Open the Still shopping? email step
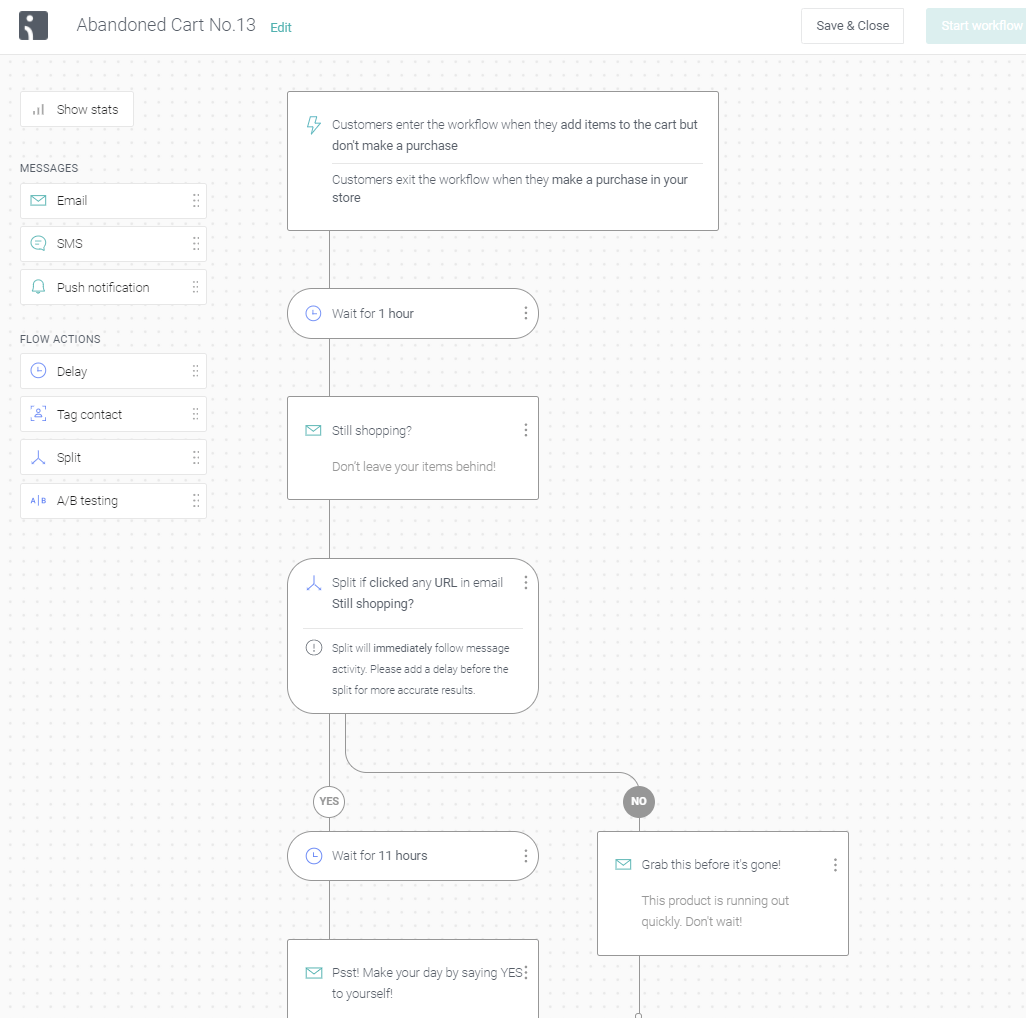 413,448
